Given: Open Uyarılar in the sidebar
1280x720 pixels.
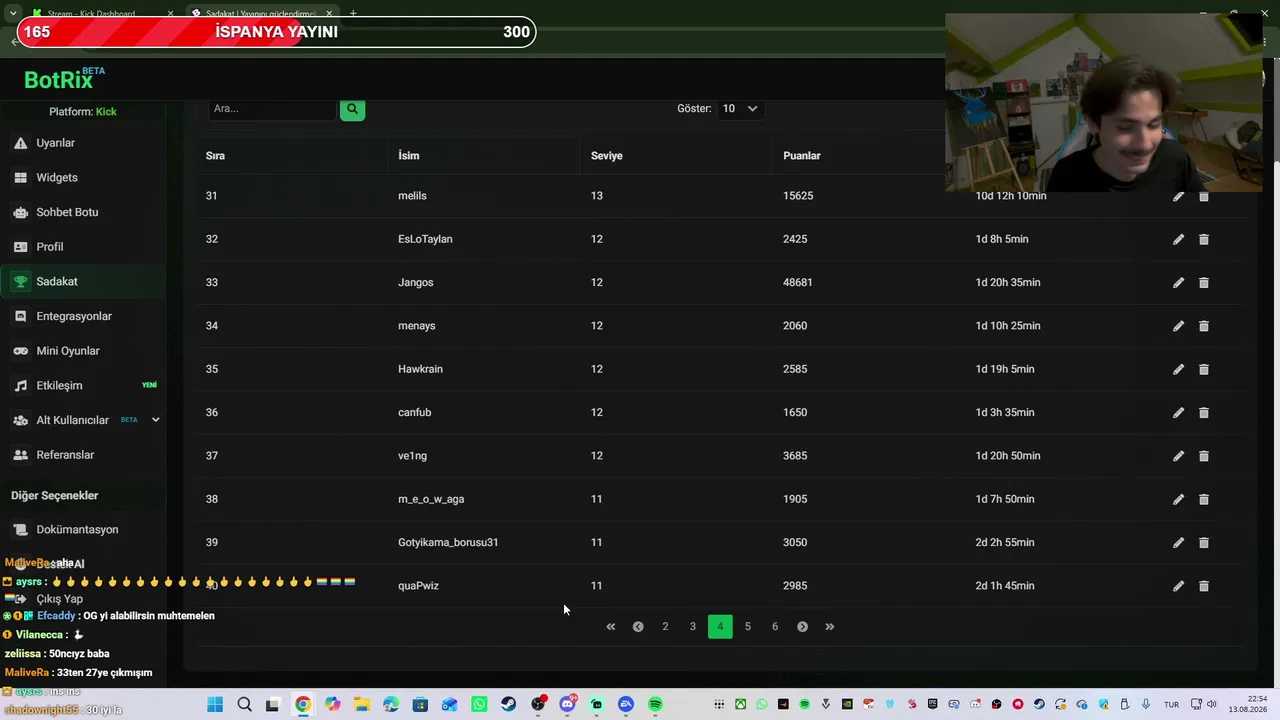Looking at the screenshot, I should (x=83, y=143).
